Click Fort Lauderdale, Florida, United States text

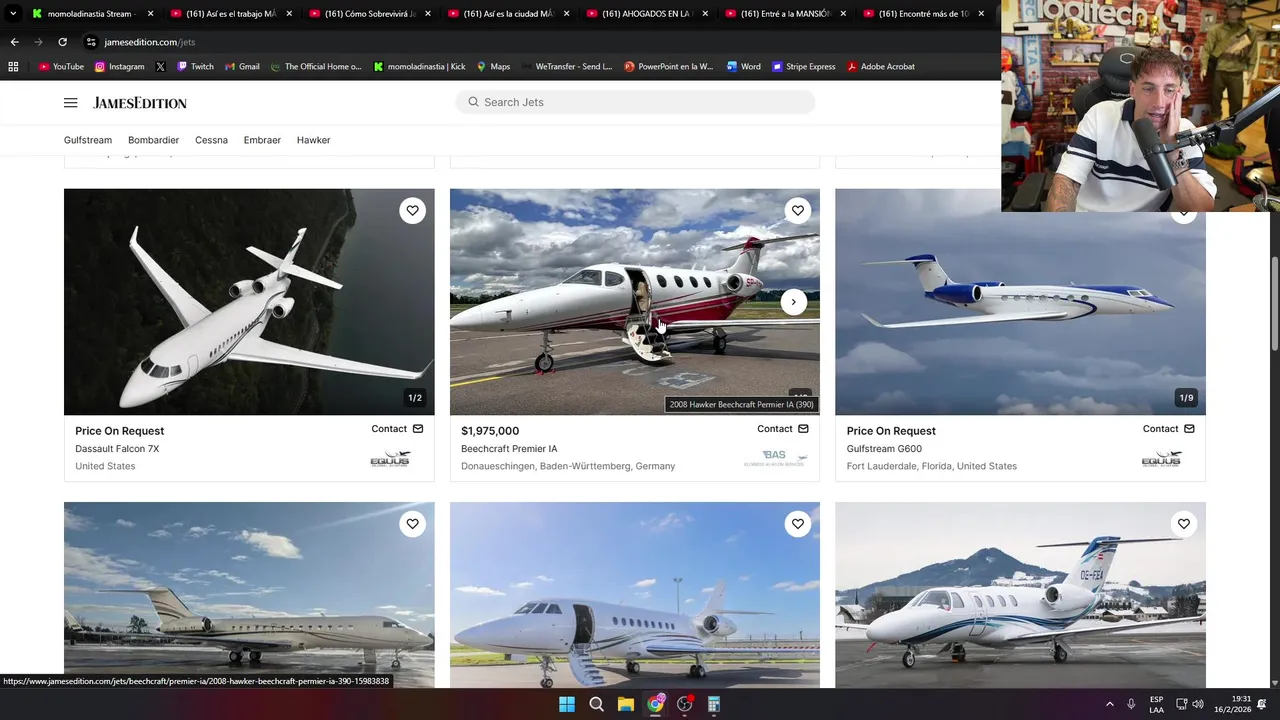coord(931,466)
